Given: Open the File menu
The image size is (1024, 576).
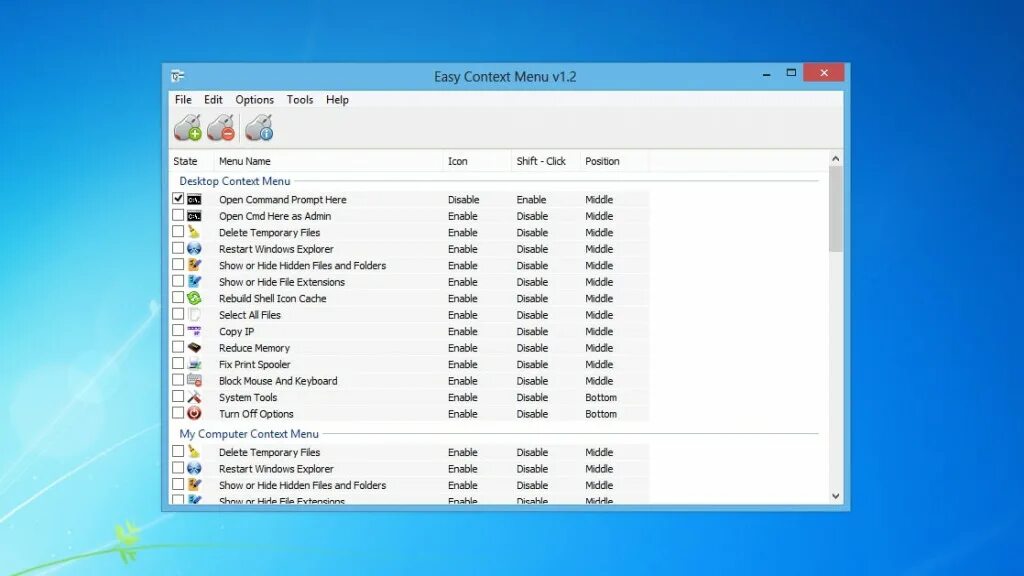Looking at the screenshot, I should click(x=183, y=99).
